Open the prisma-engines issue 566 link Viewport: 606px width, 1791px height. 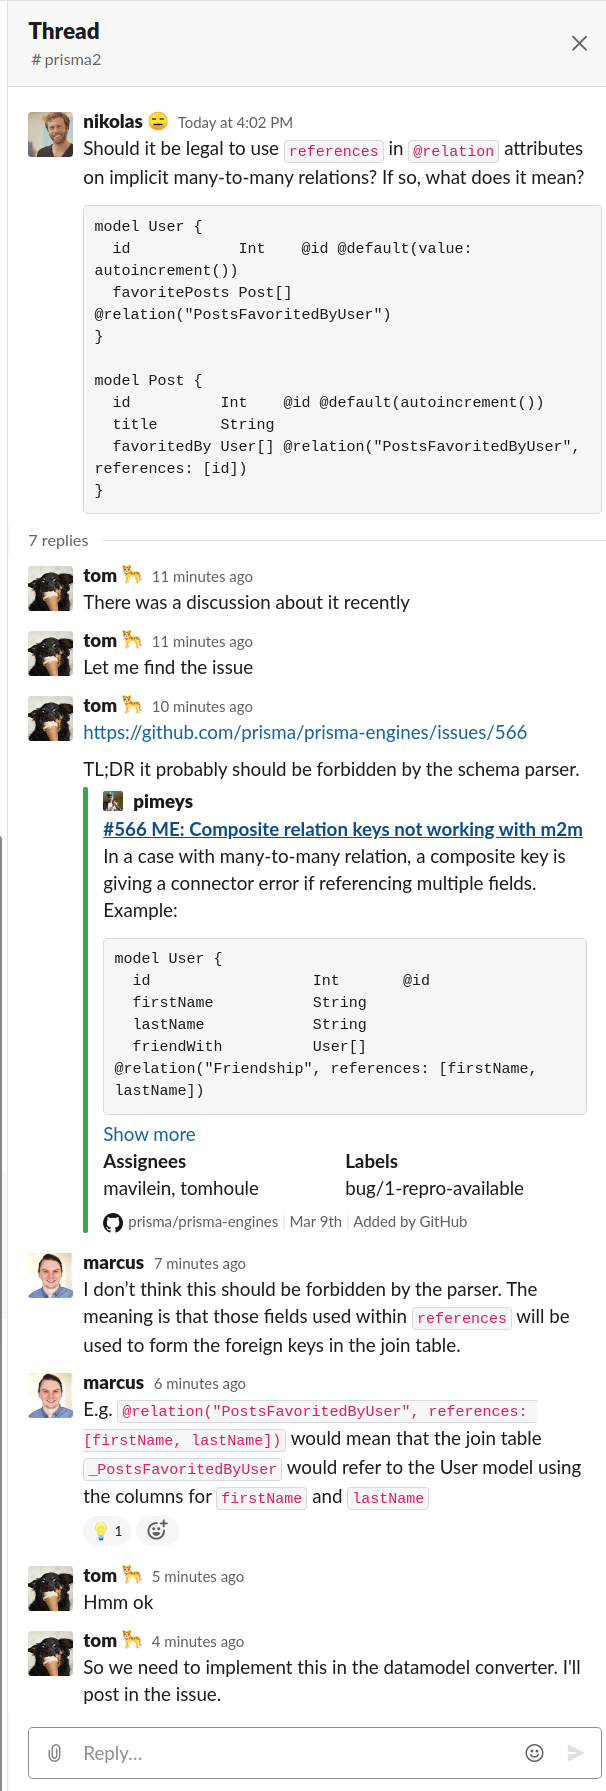pyautogui.click(x=305, y=732)
